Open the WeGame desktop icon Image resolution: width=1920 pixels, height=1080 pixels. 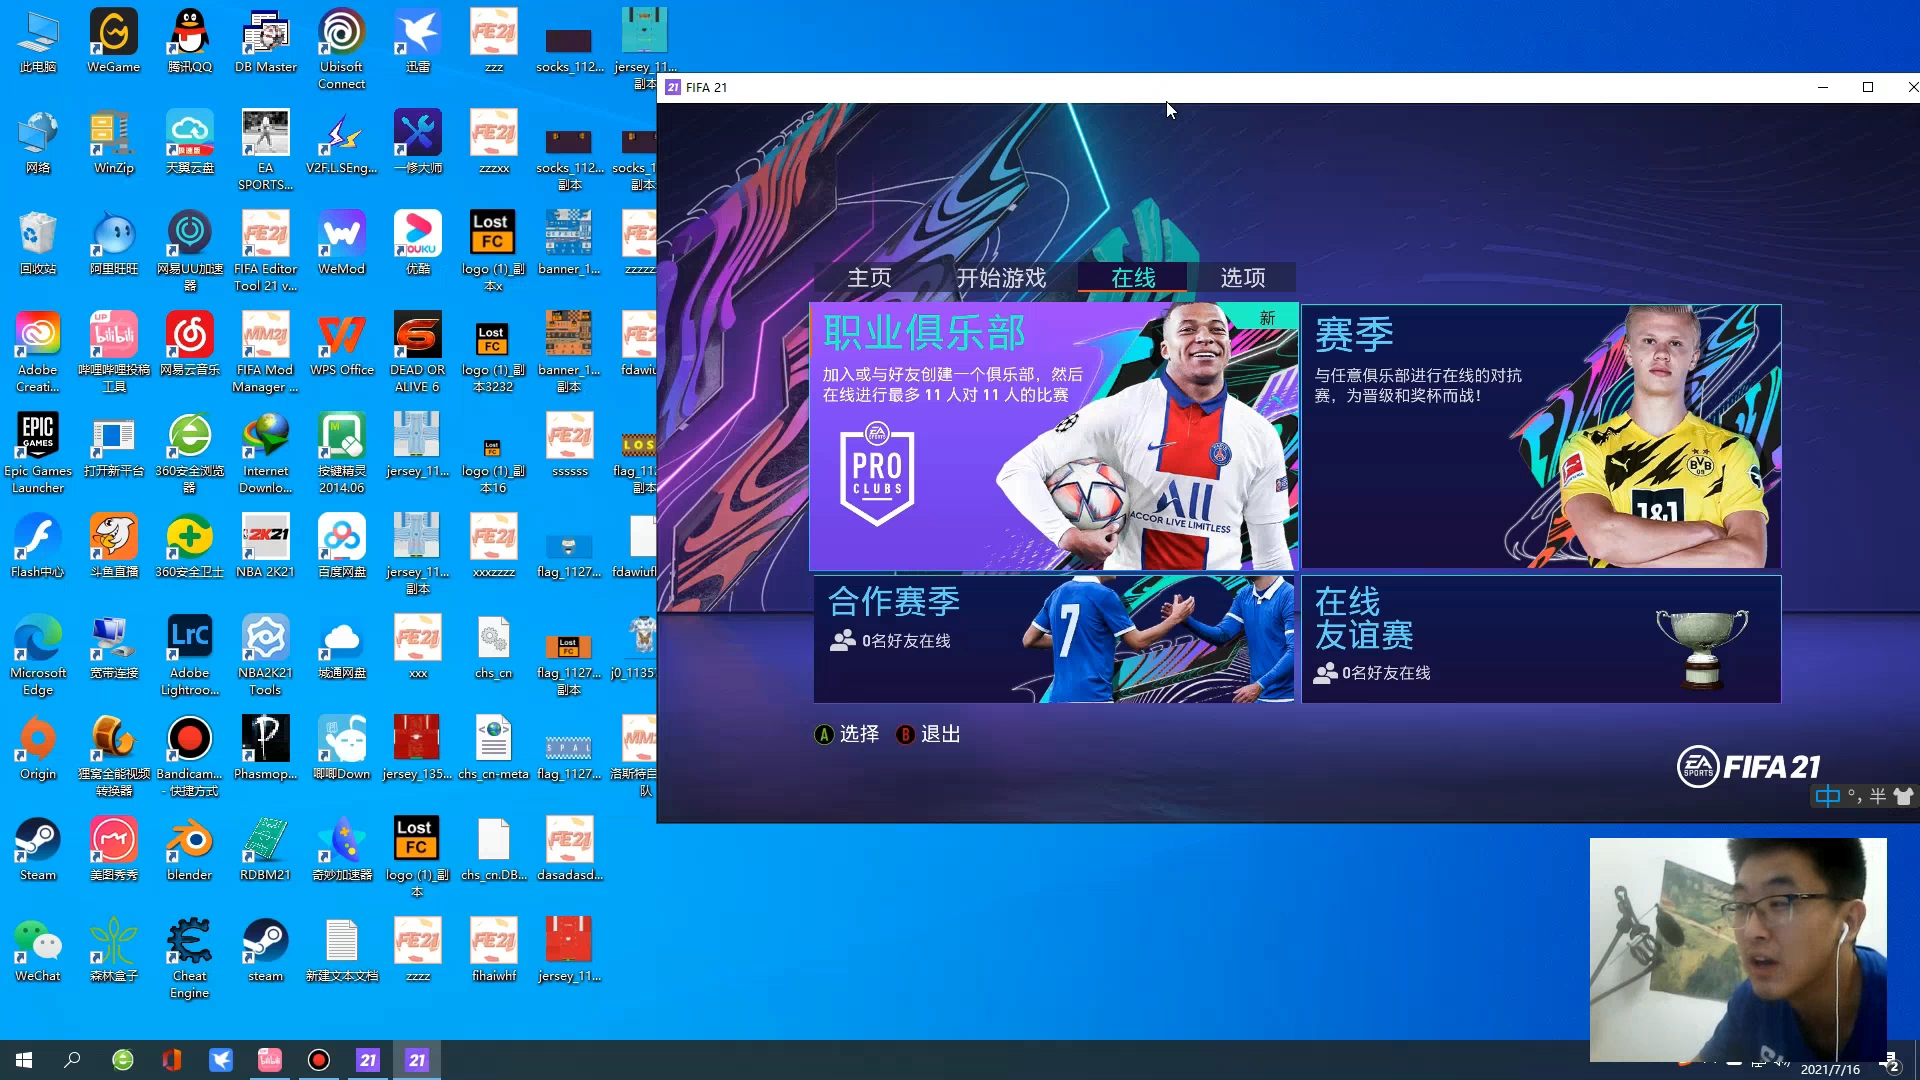click(x=113, y=41)
